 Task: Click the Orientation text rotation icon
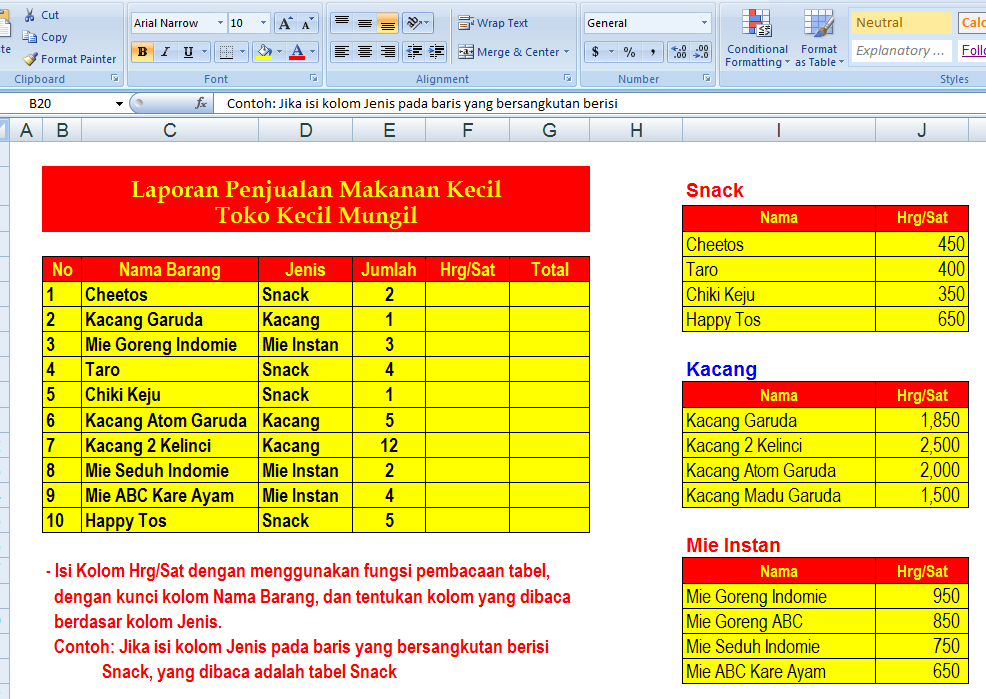(414, 23)
